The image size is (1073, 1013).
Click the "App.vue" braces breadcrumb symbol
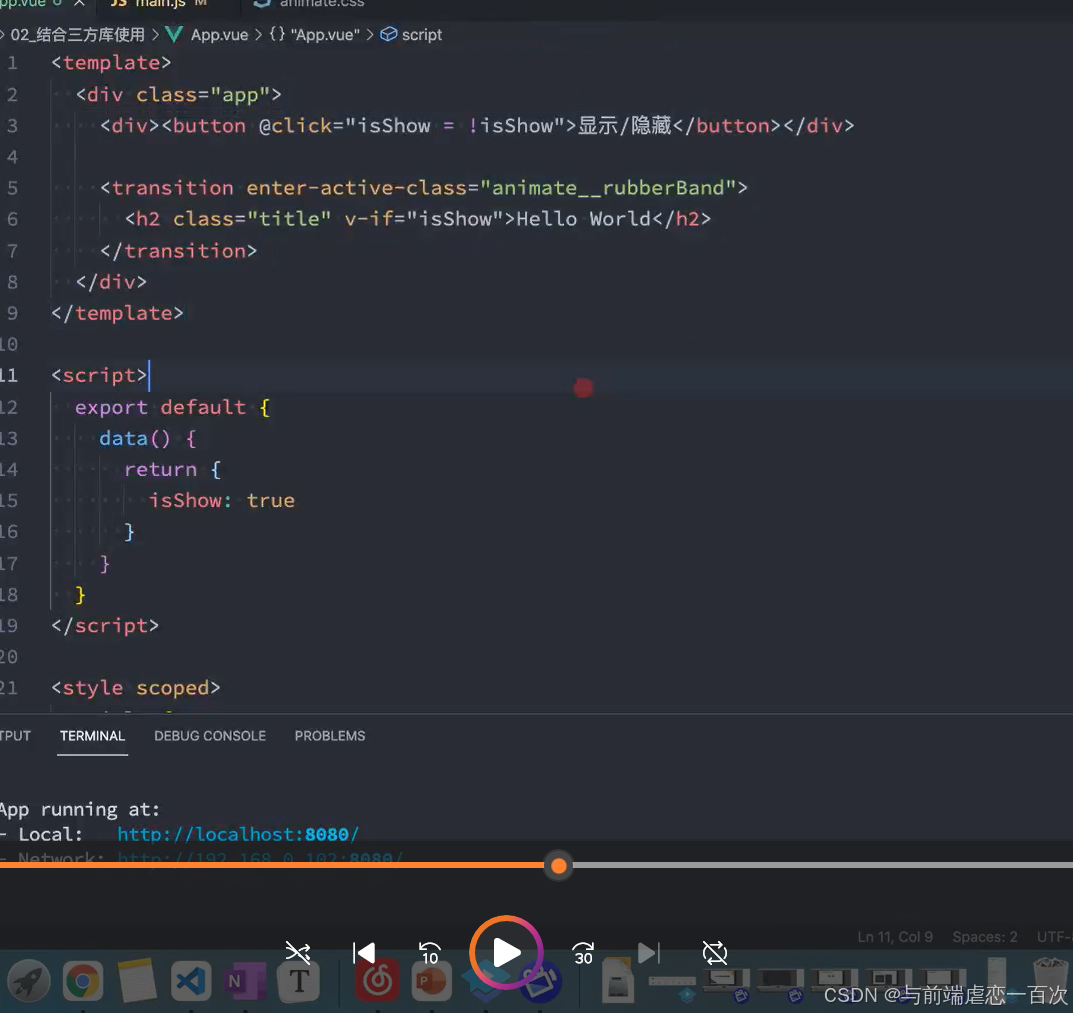tap(315, 34)
